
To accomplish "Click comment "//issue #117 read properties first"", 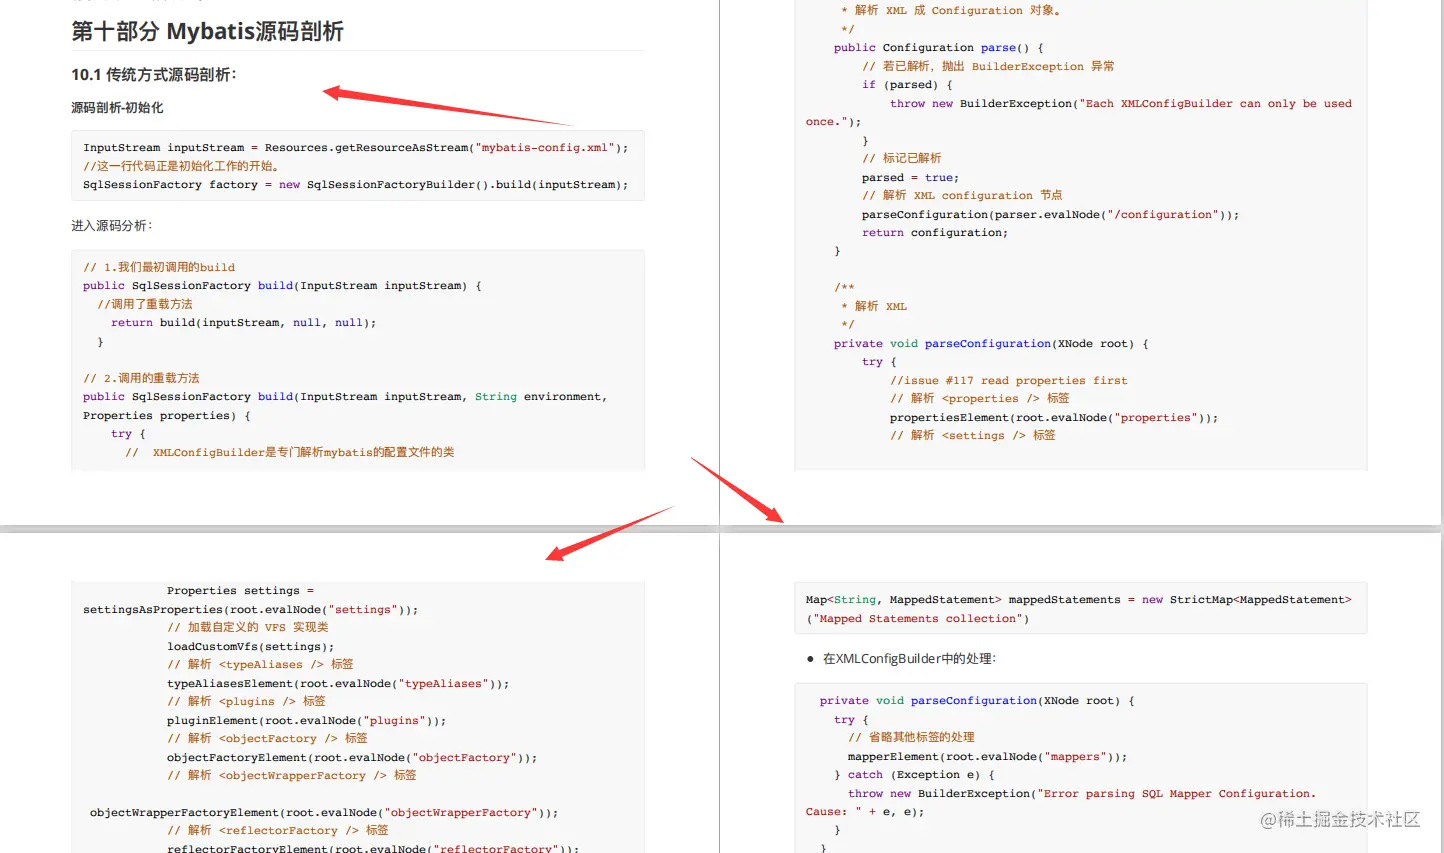I will click(x=1009, y=381).
